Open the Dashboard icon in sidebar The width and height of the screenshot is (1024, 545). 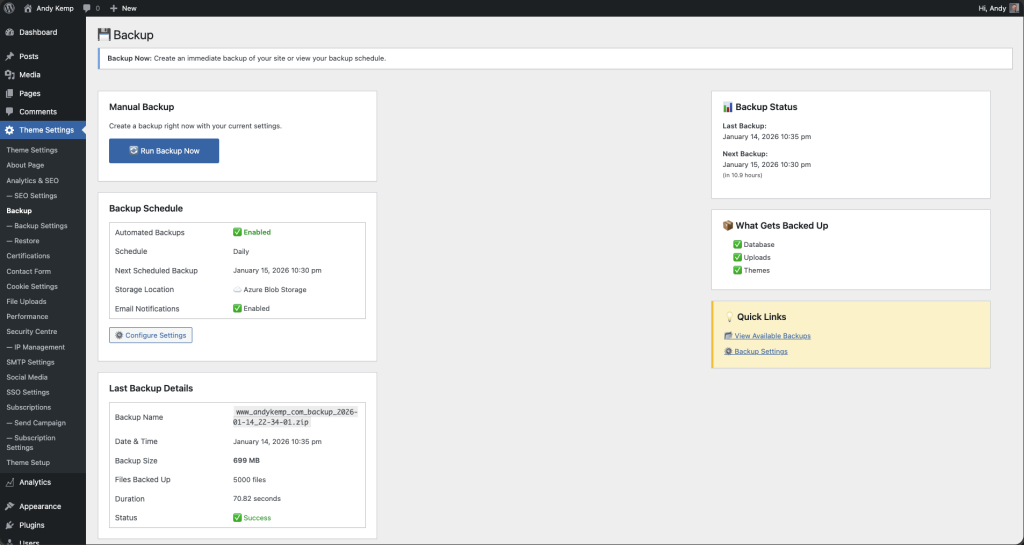pos(9,32)
